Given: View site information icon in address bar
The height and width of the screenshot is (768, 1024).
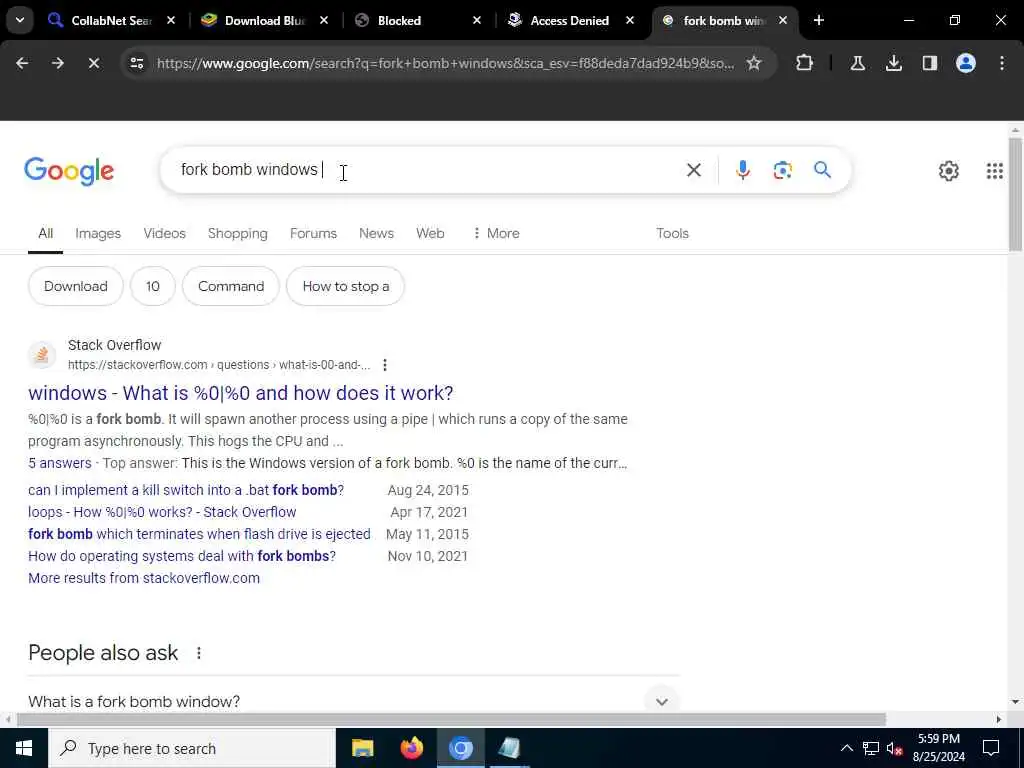Looking at the screenshot, I should [x=136, y=63].
